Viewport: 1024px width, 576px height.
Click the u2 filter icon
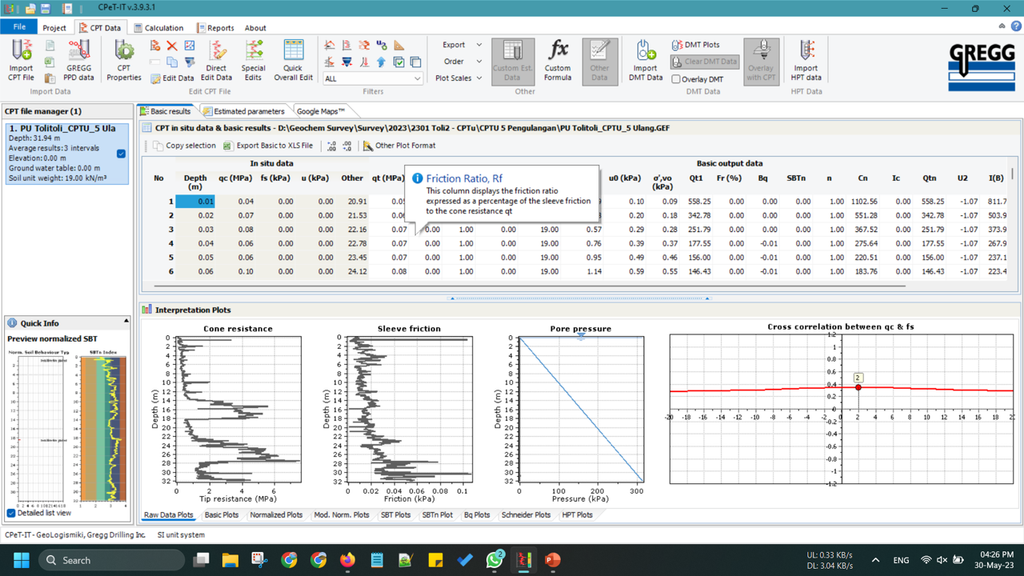[381, 45]
